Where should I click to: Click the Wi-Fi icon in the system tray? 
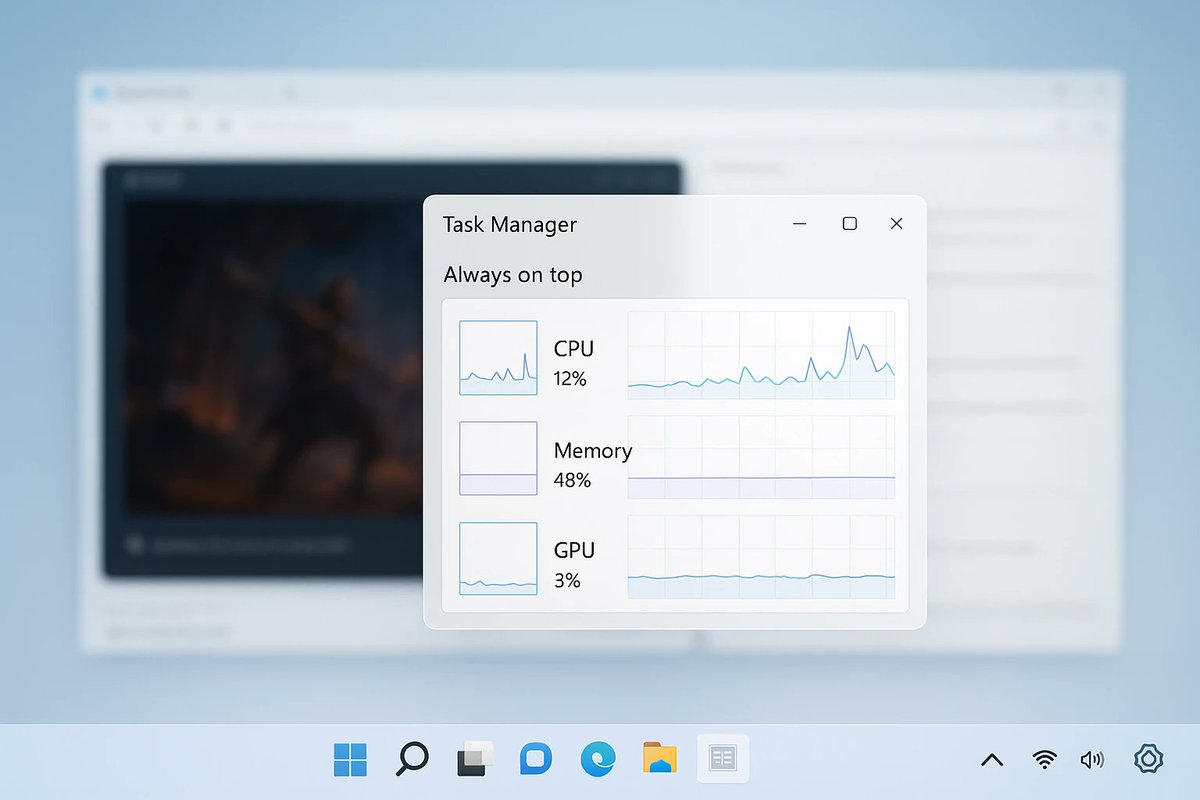coord(1043,758)
